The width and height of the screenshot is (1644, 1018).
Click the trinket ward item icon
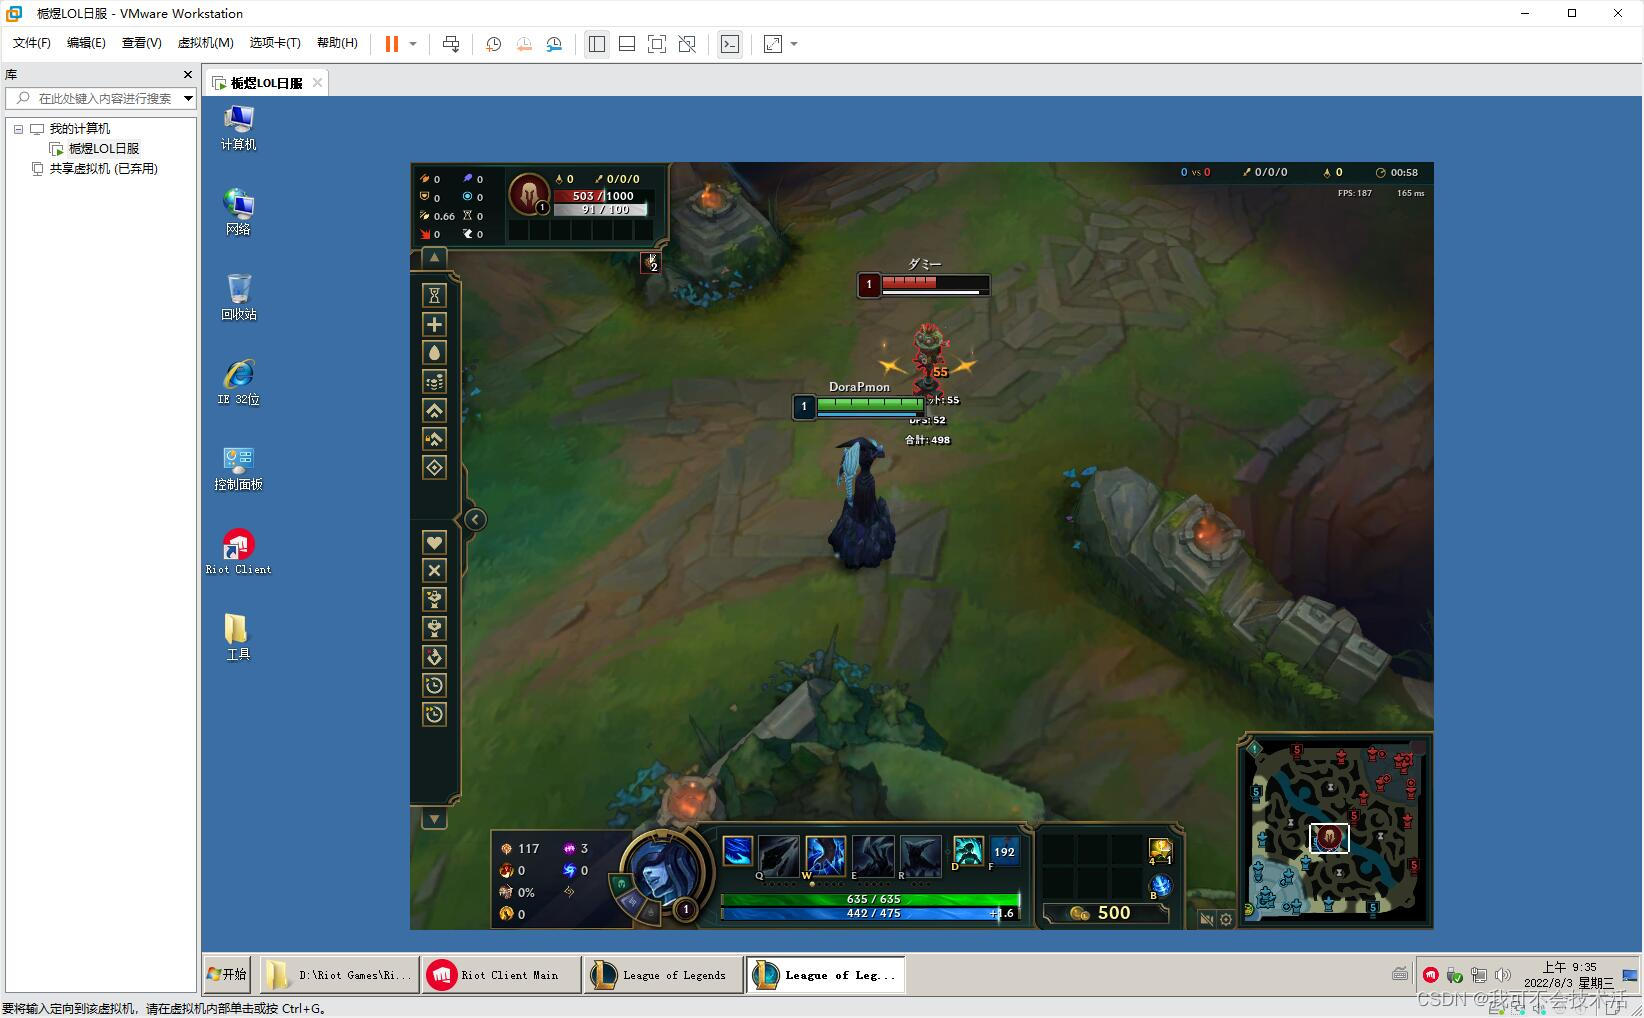click(x=1160, y=851)
